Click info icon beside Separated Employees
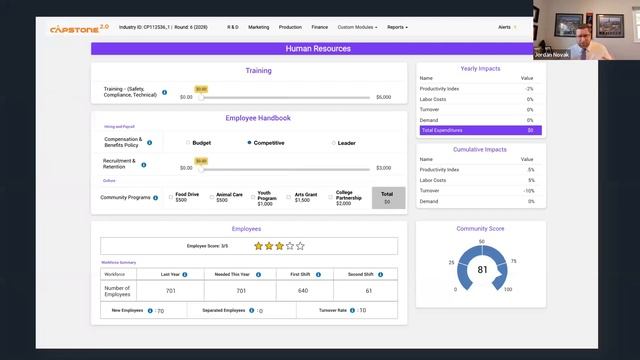 click(251, 311)
